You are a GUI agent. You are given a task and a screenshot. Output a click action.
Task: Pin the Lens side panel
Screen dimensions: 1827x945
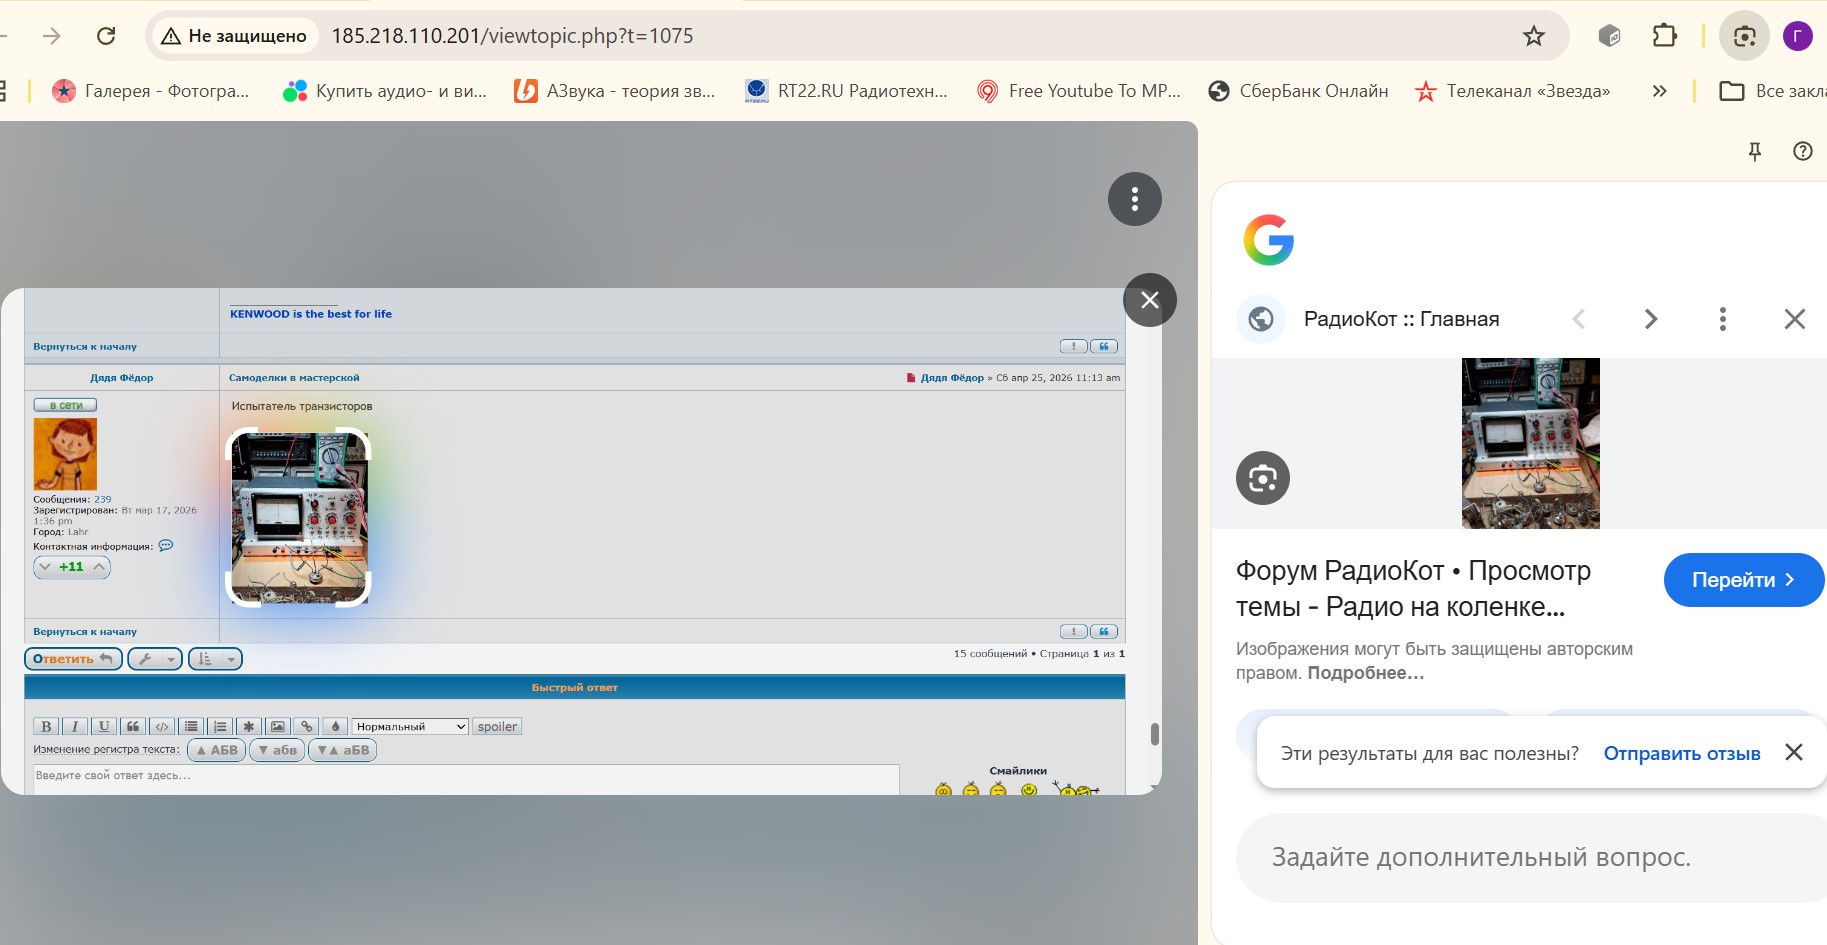click(1754, 151)
